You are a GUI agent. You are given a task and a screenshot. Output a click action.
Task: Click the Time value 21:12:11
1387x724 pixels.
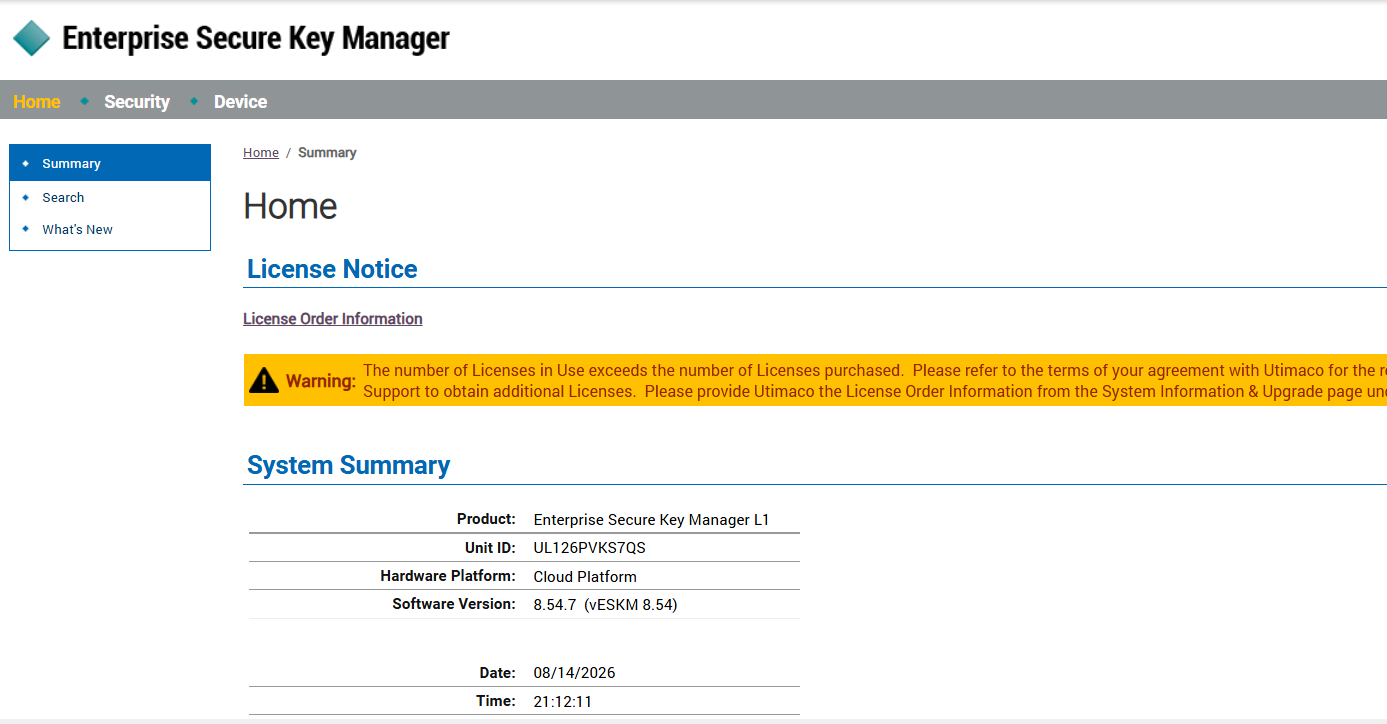(563, 701)
